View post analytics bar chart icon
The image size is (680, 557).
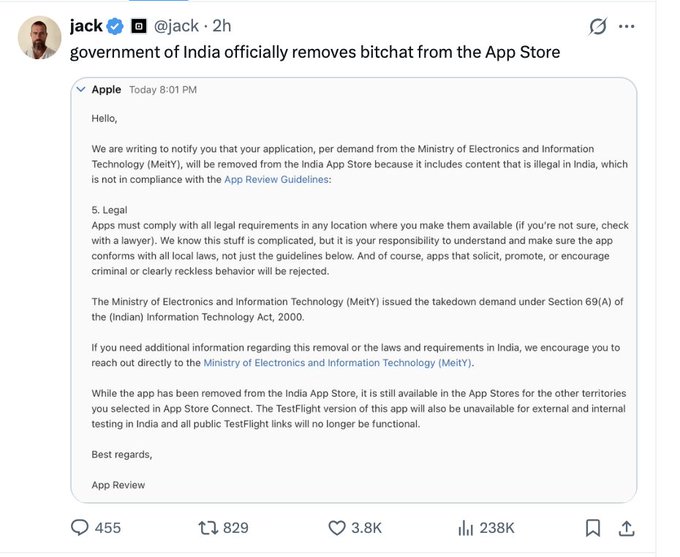[x=465, y=528]
